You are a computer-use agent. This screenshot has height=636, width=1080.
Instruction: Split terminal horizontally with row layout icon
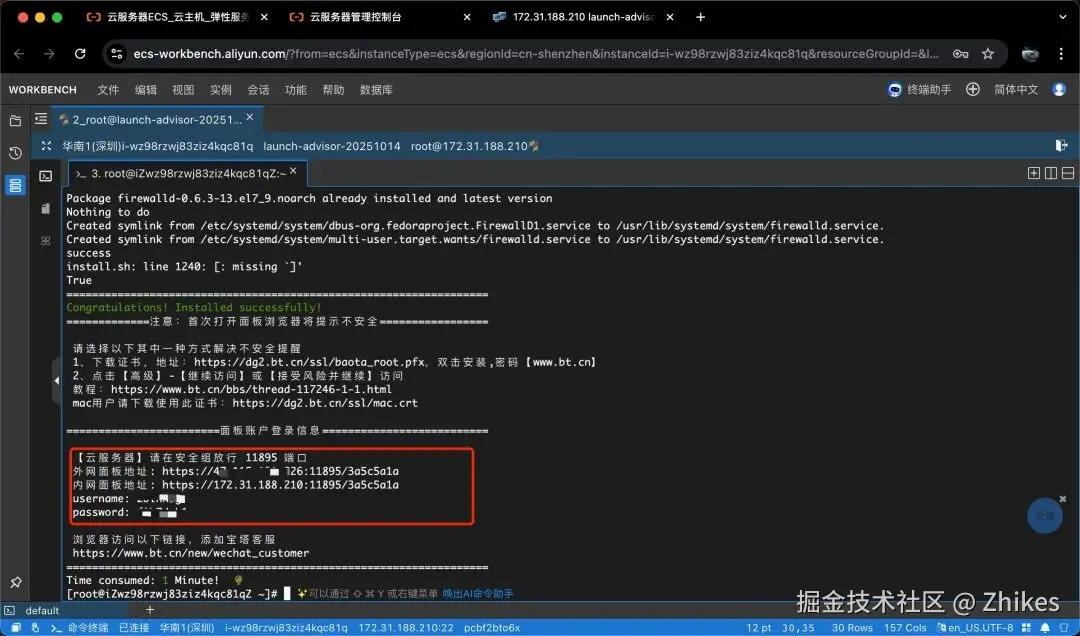[1068, 173]
